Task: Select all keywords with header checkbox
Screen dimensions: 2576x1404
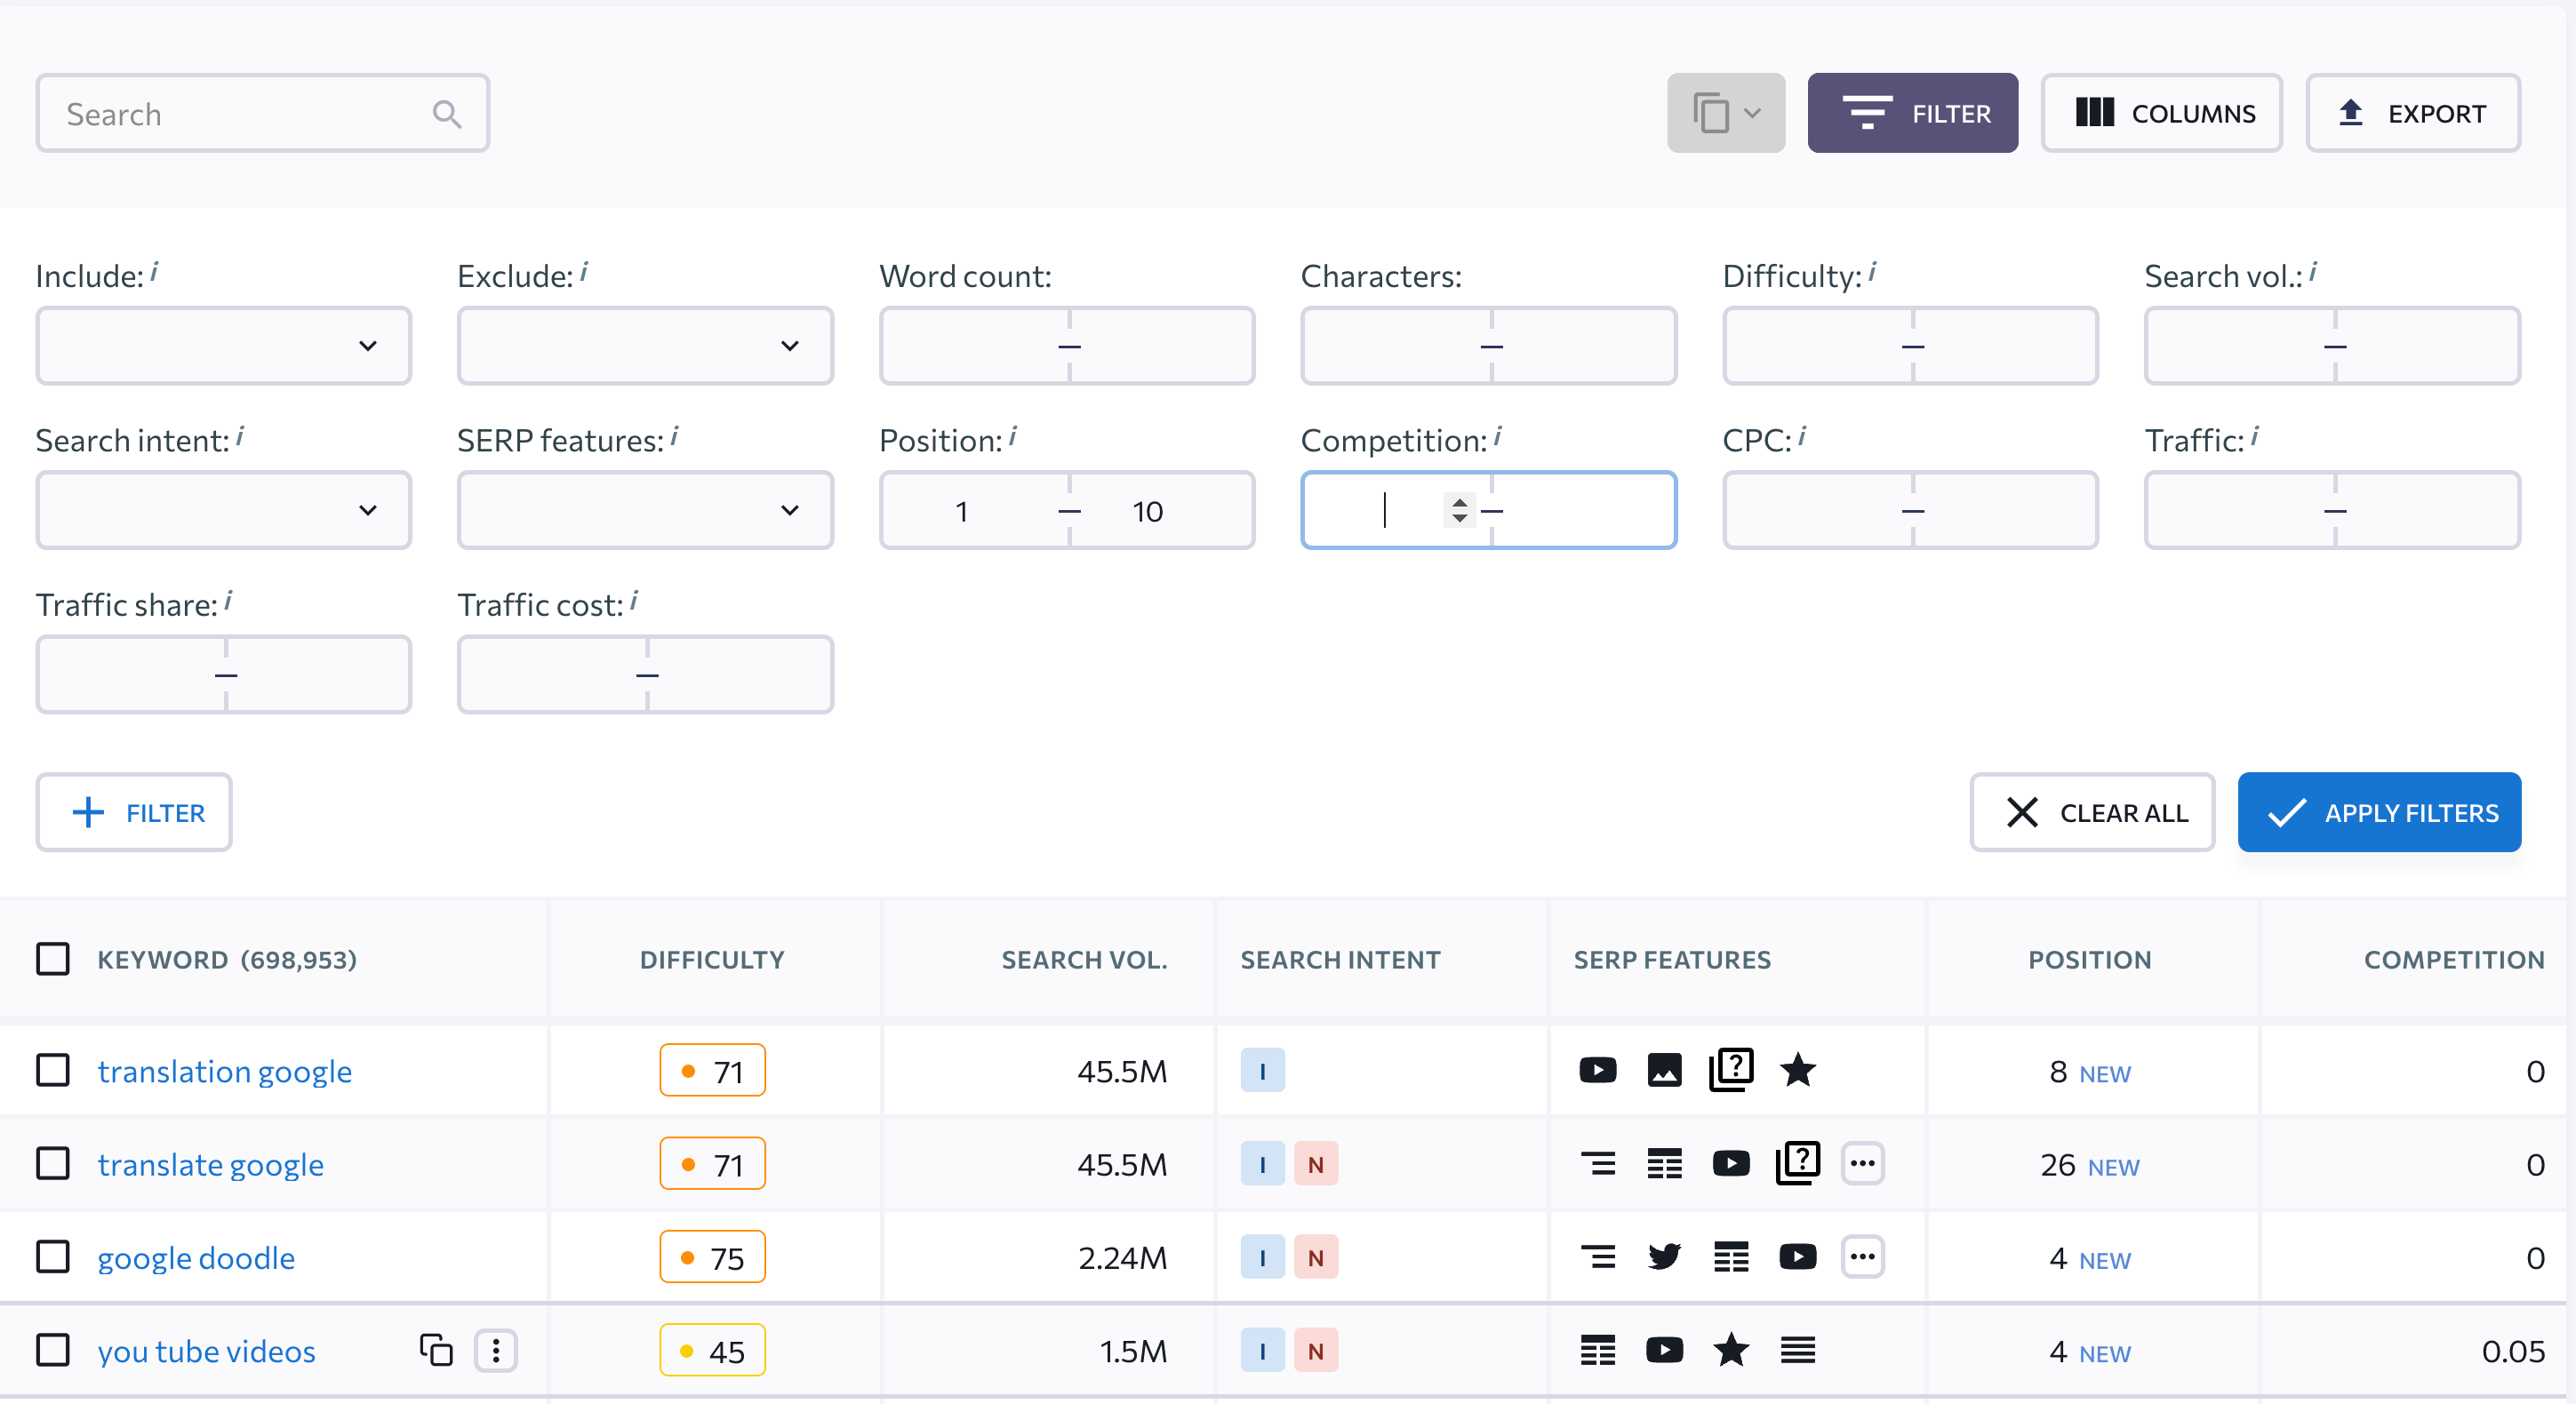Action: pos(53,959)
